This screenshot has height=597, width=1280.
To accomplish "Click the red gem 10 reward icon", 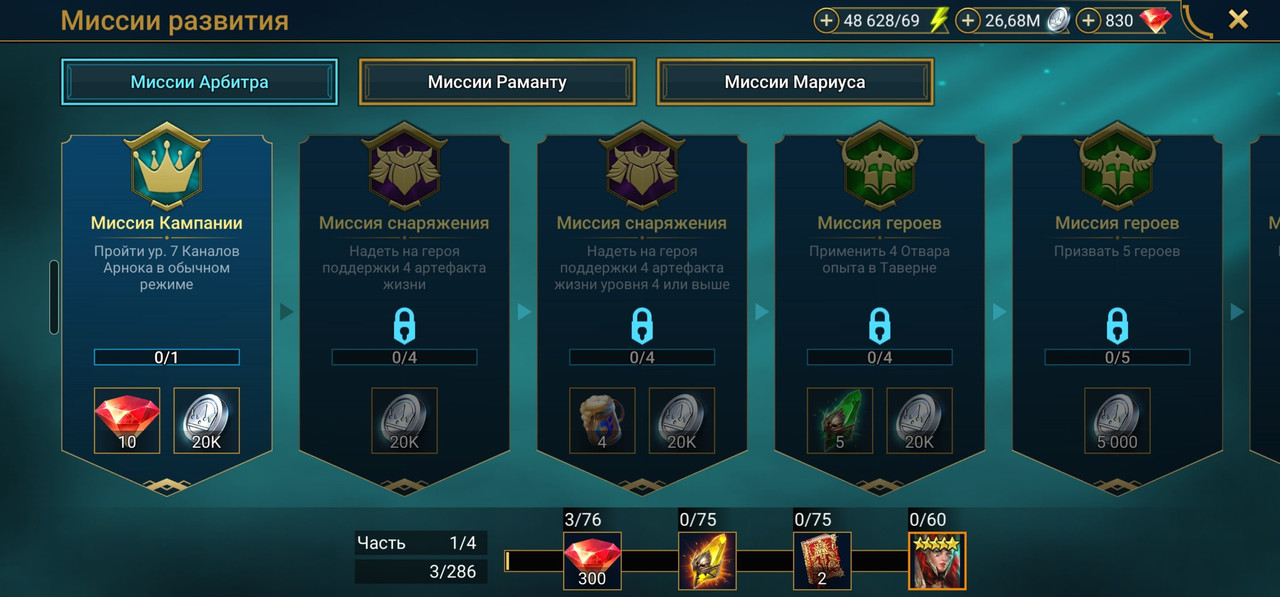I will 127,420.
